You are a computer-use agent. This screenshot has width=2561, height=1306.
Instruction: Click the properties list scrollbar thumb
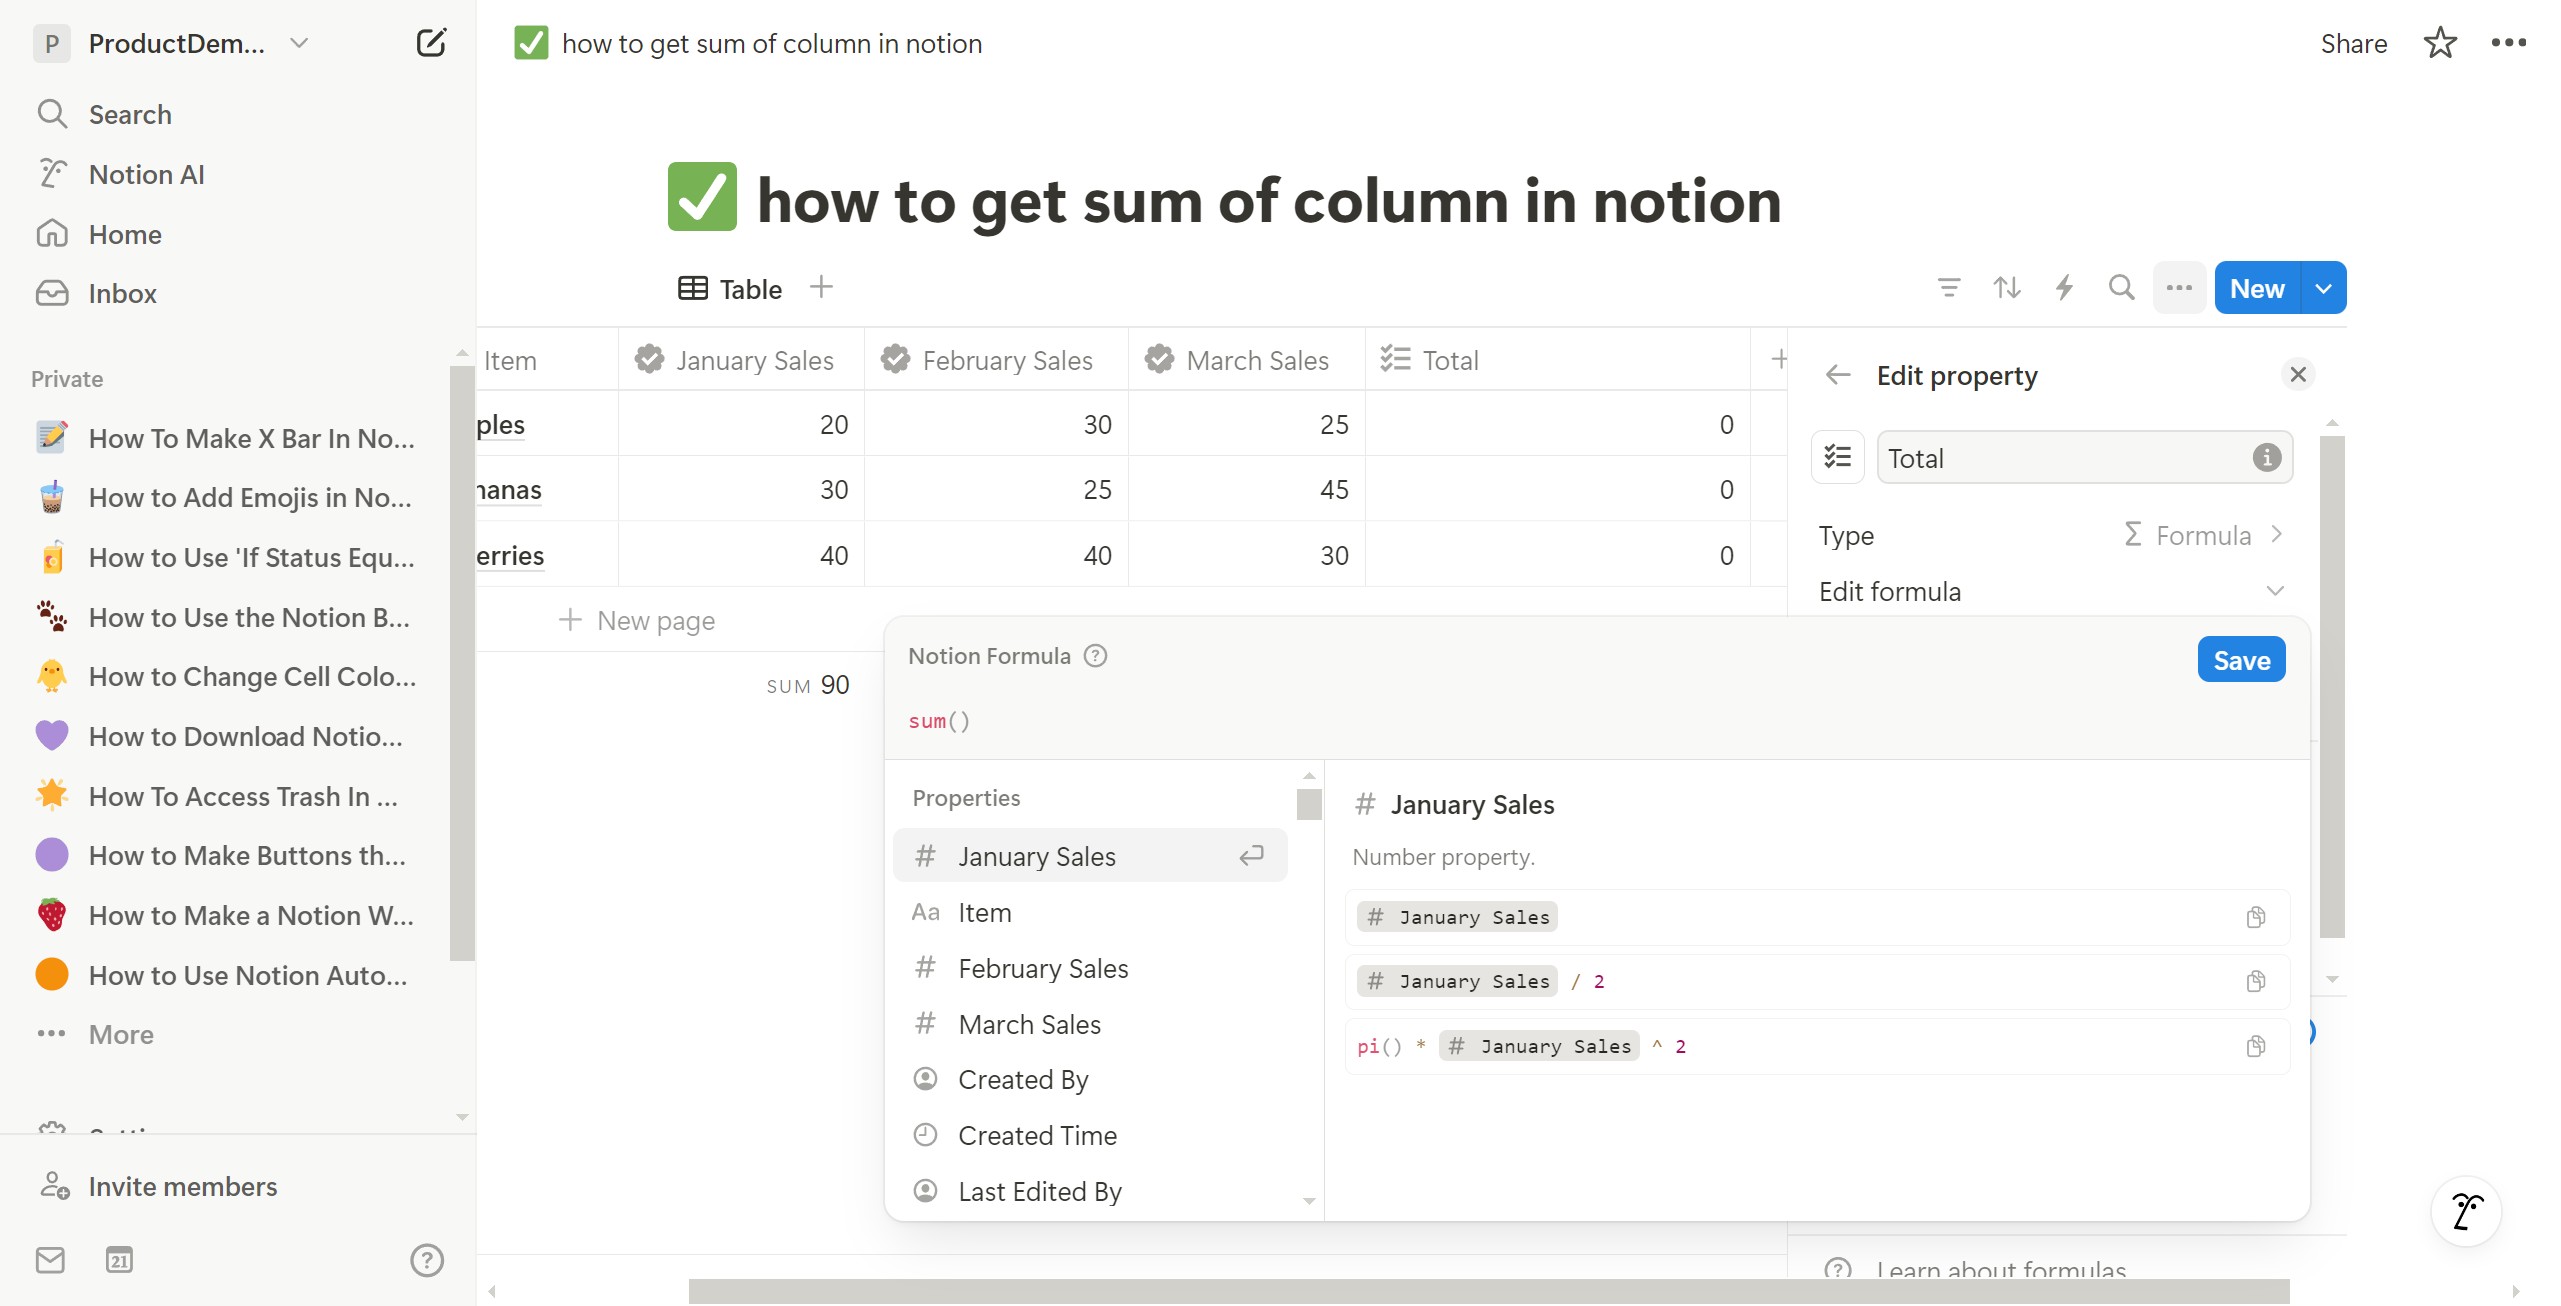coord(1308,803)
